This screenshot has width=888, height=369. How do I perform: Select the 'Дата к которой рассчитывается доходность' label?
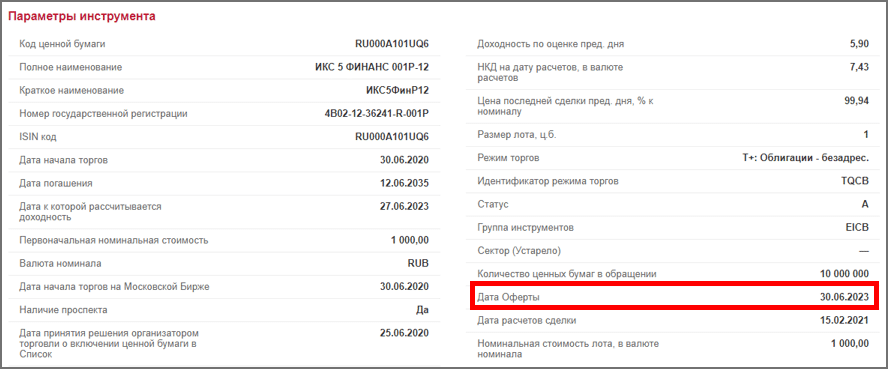[x=91, y=212]
